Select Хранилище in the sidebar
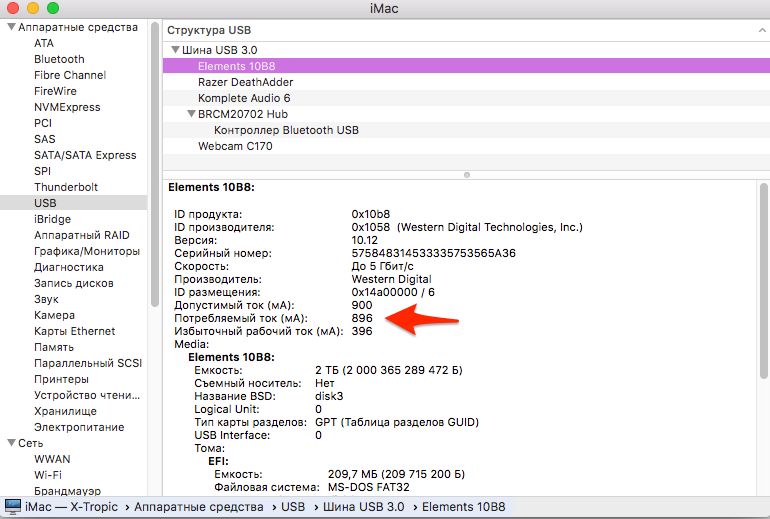 tap(65, 411)
